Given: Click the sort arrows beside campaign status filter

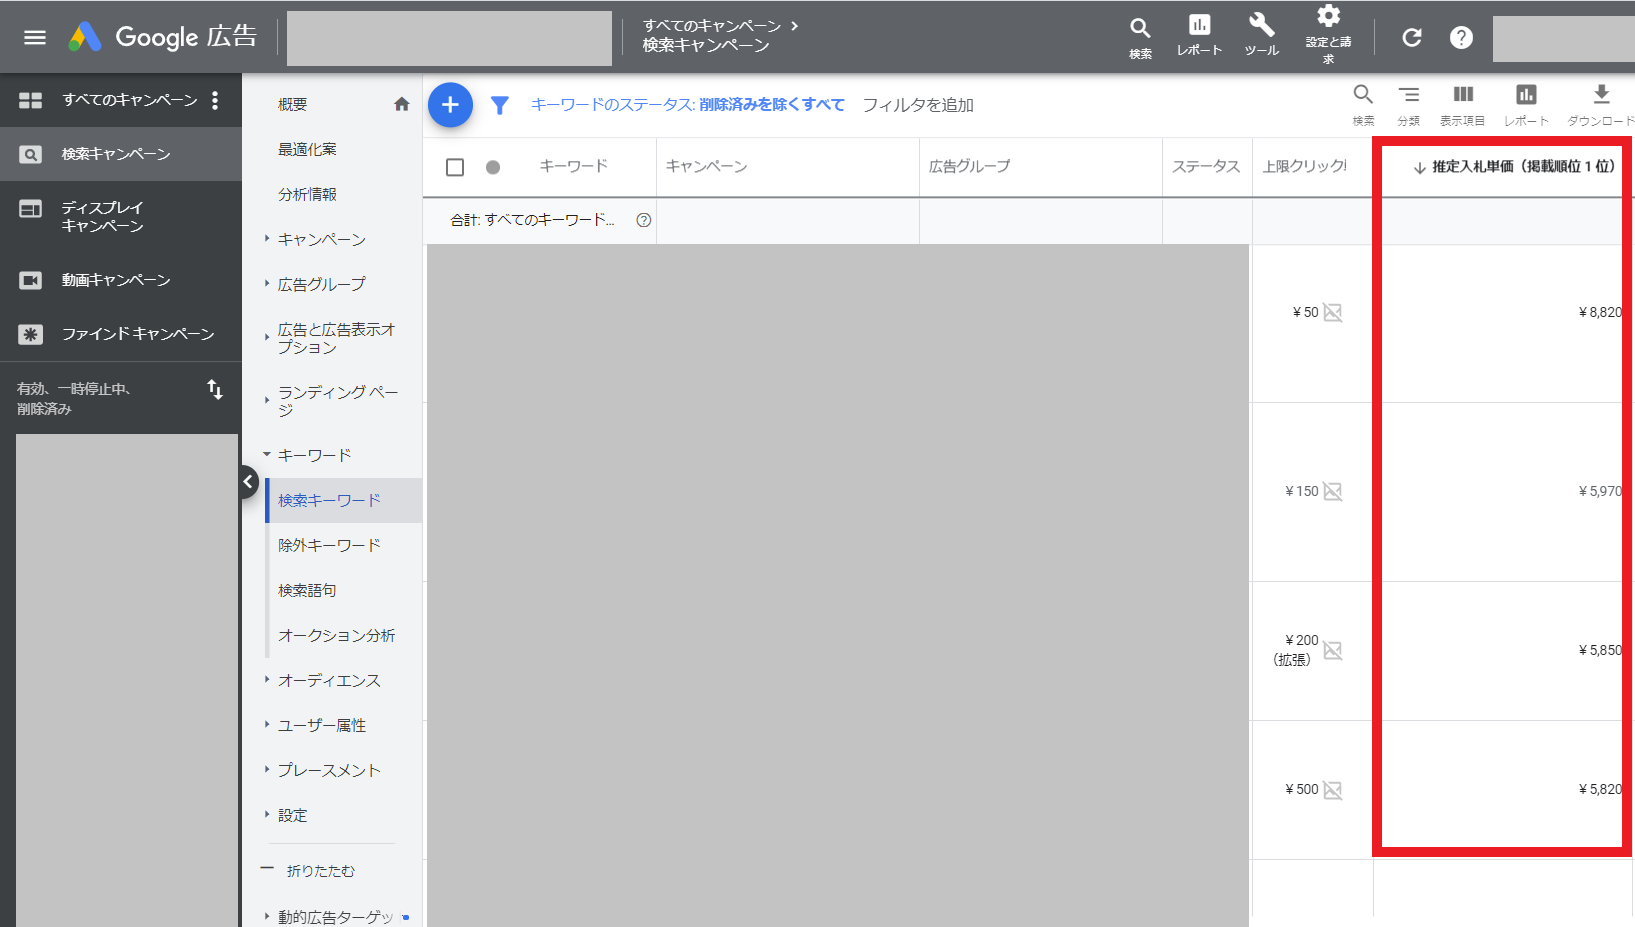Looking at the screenshot, I should (x=215, y=389).
